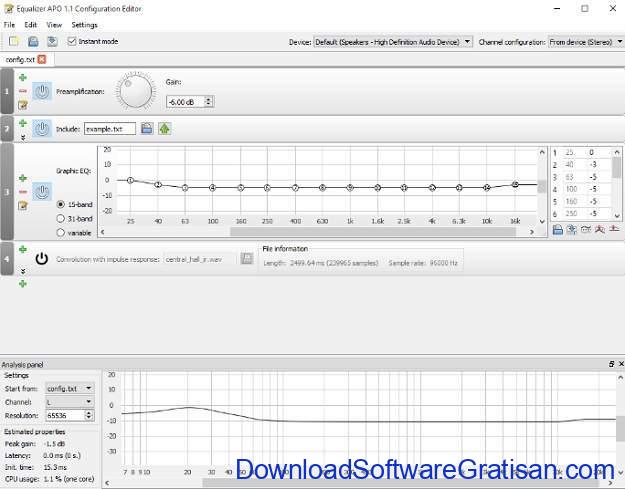This screenshot has width=625, height=489.
Task: Add new filter at bottom of list
Action: pyautogui.click(x=23, y=284)
